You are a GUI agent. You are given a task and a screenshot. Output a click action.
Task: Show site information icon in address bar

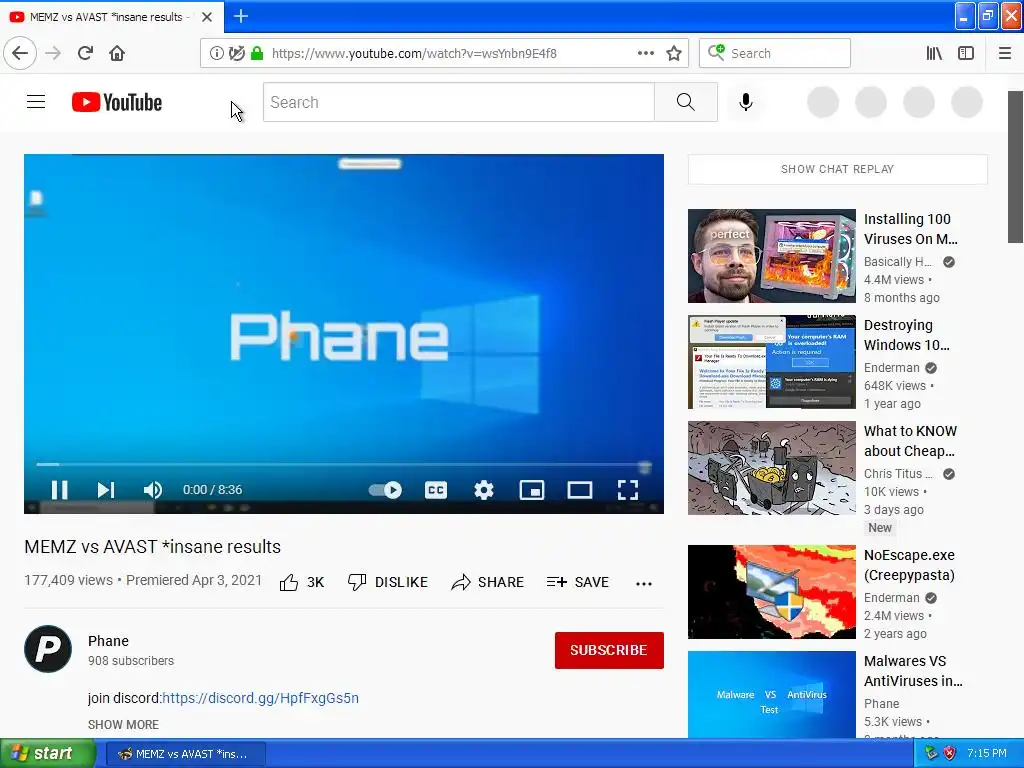[x=216, y=53]
